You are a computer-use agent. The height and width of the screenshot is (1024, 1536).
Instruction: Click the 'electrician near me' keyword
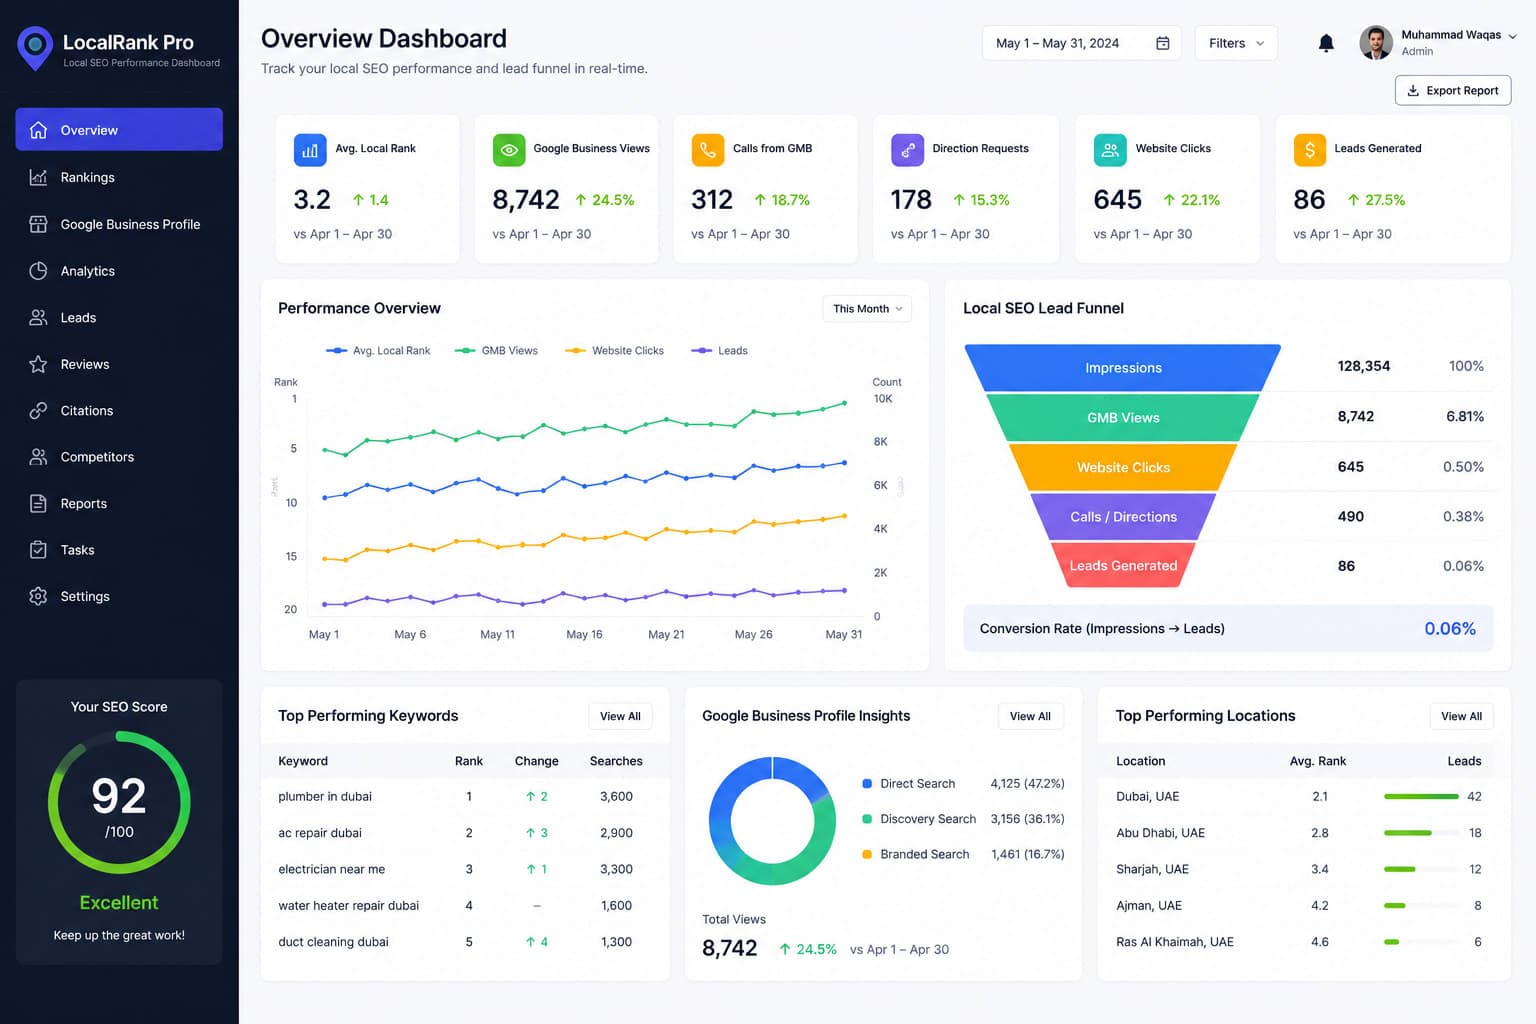click(x=331, y=869)
